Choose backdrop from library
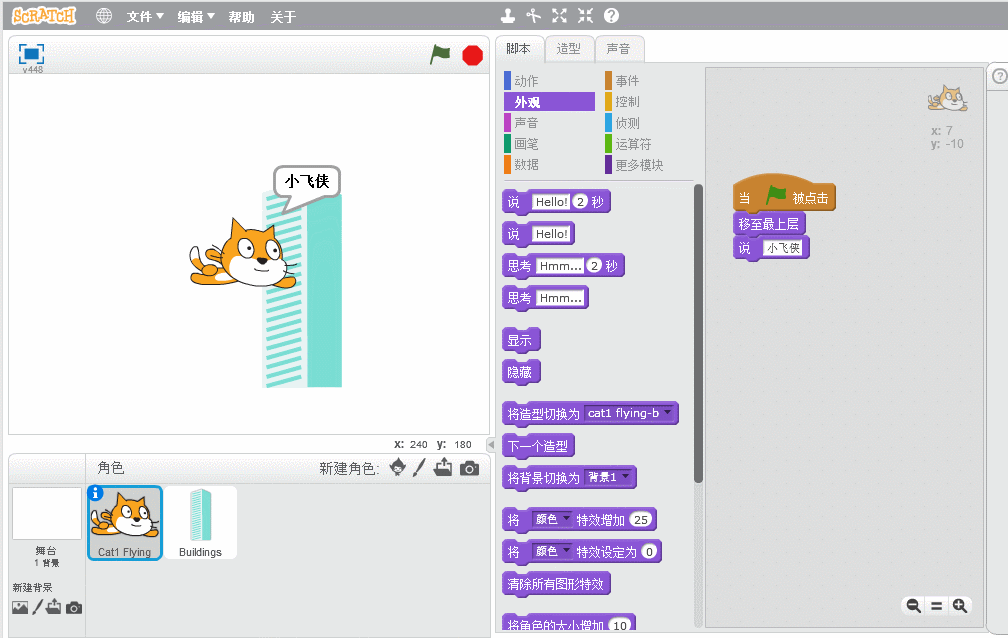 (20, 607)
